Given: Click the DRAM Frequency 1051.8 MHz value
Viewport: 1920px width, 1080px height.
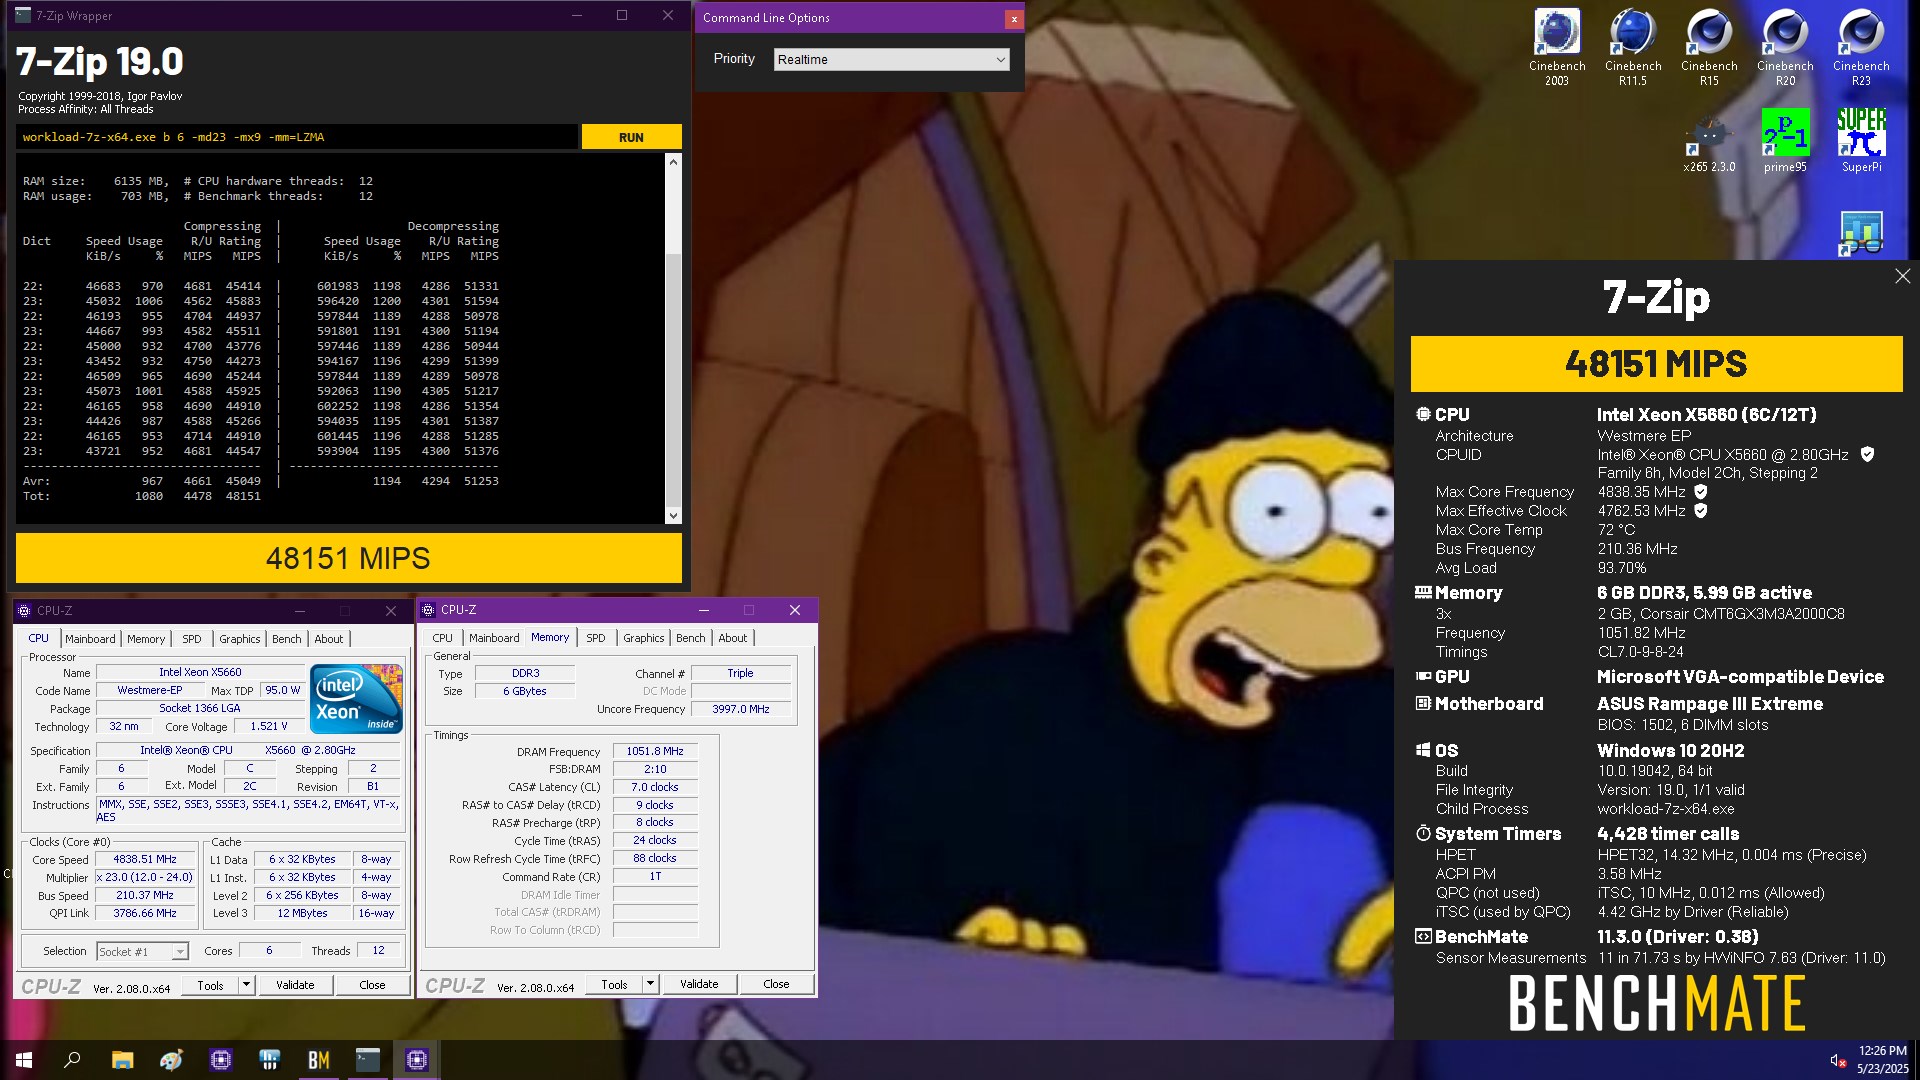Looking at the screenshot, I should click(x=655, y=751).
